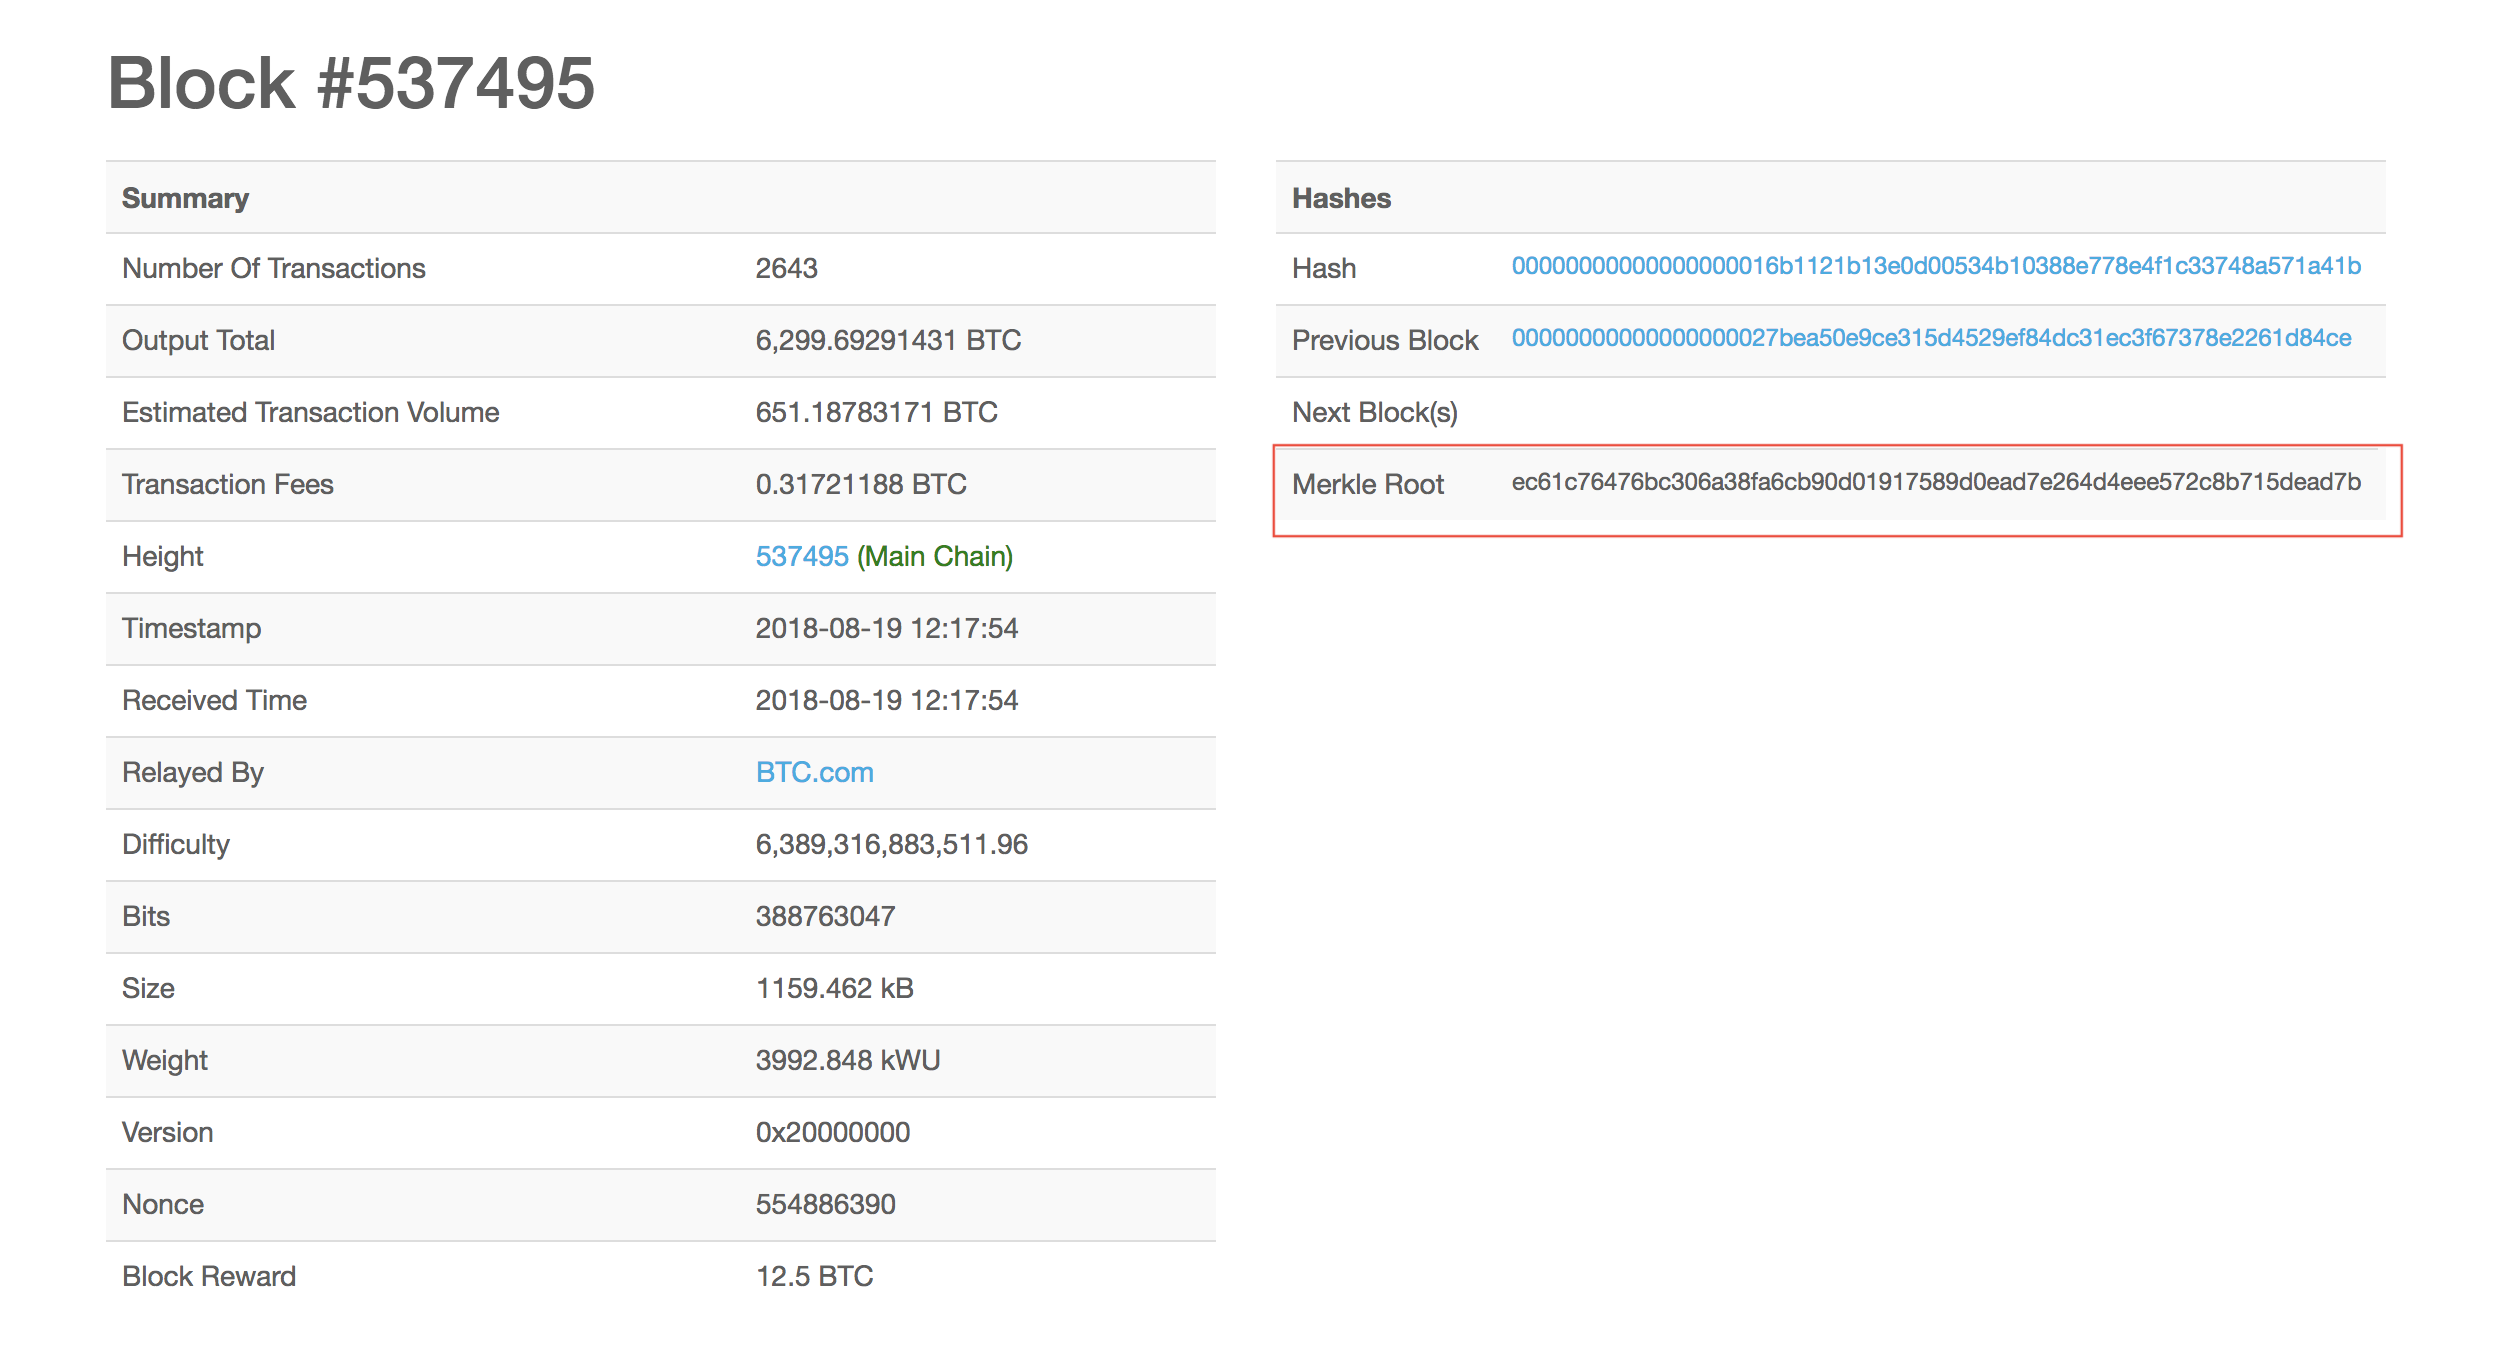Open the block hash link
Image resolution: width=2508 pixels, height=1350 pixels.
[1935, 266]
